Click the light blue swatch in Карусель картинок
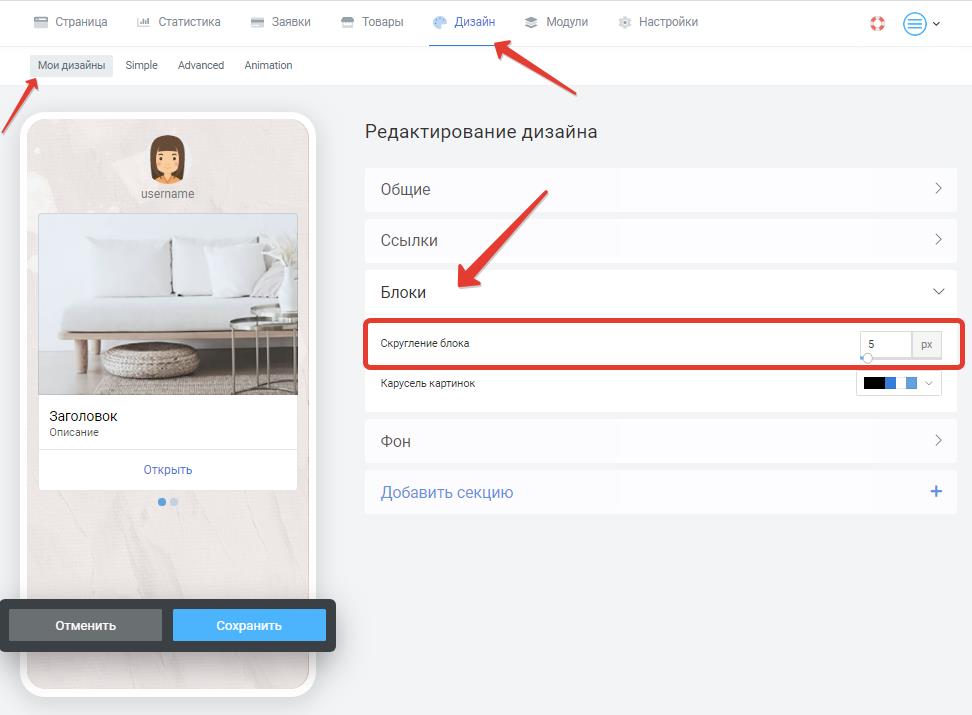Screen dimensions: 972x715 point(911,383)
